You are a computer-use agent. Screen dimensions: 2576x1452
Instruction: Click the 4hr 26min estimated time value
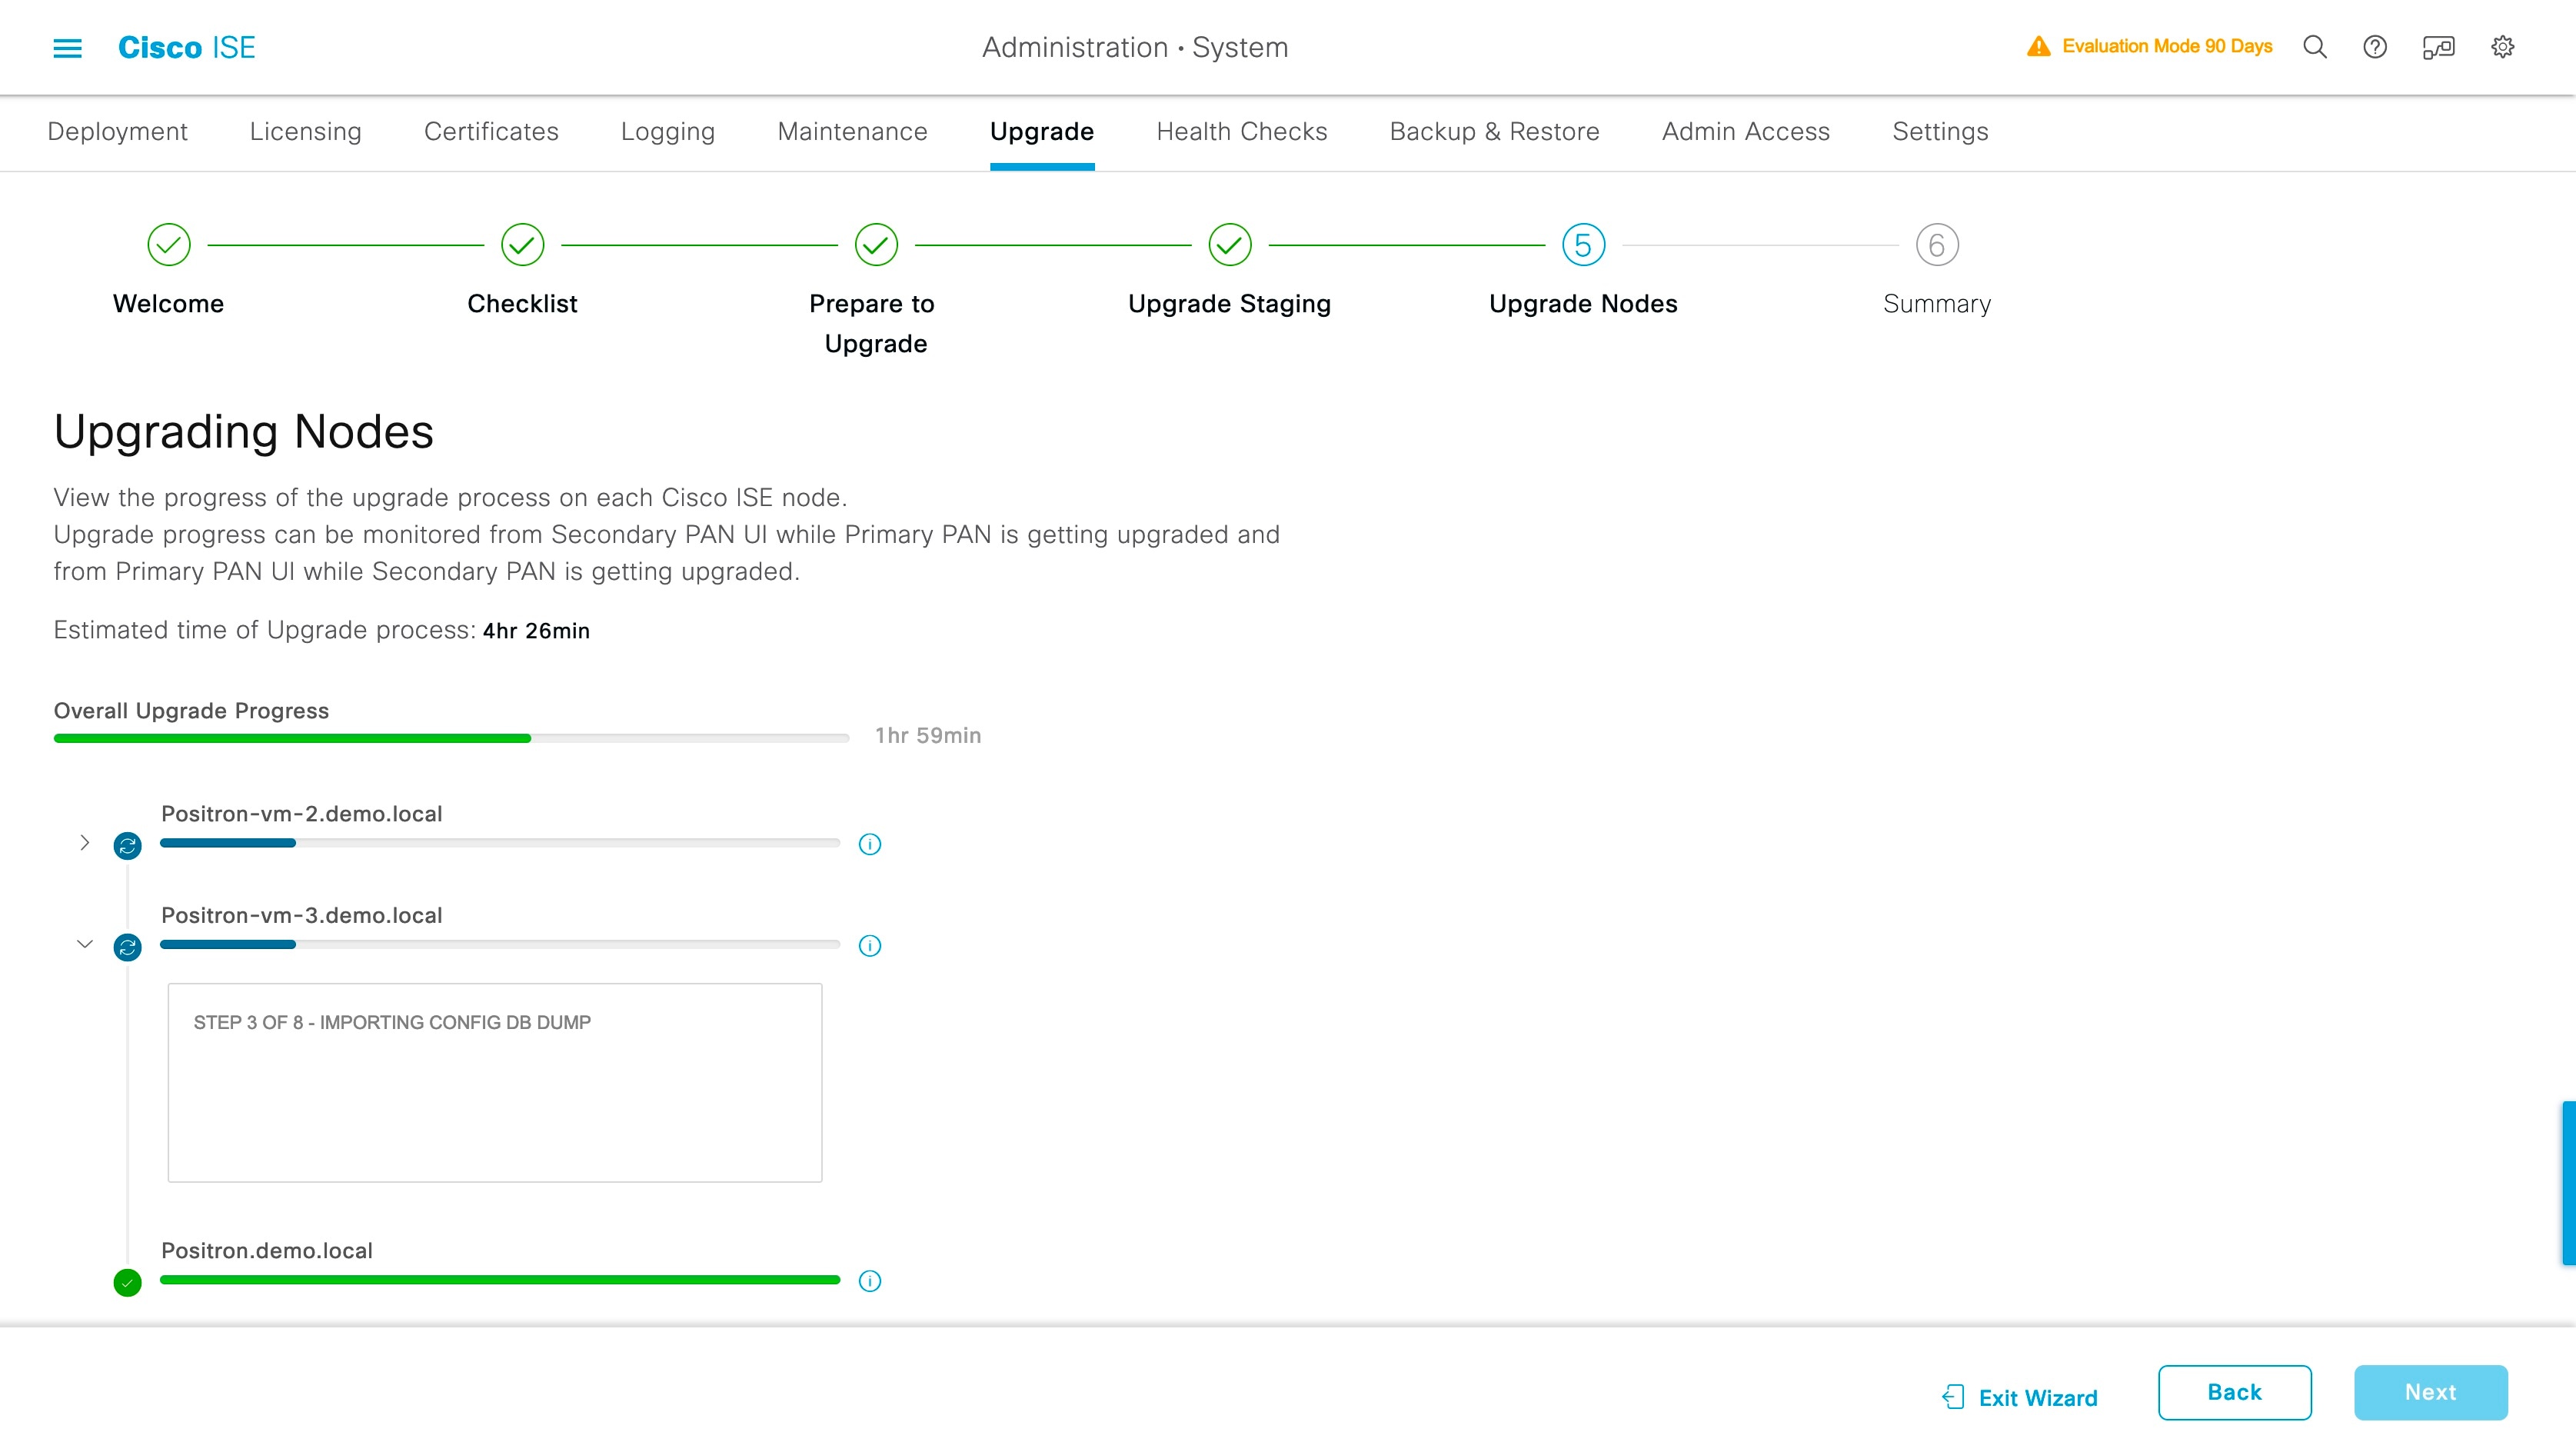[x=536, y=631]
